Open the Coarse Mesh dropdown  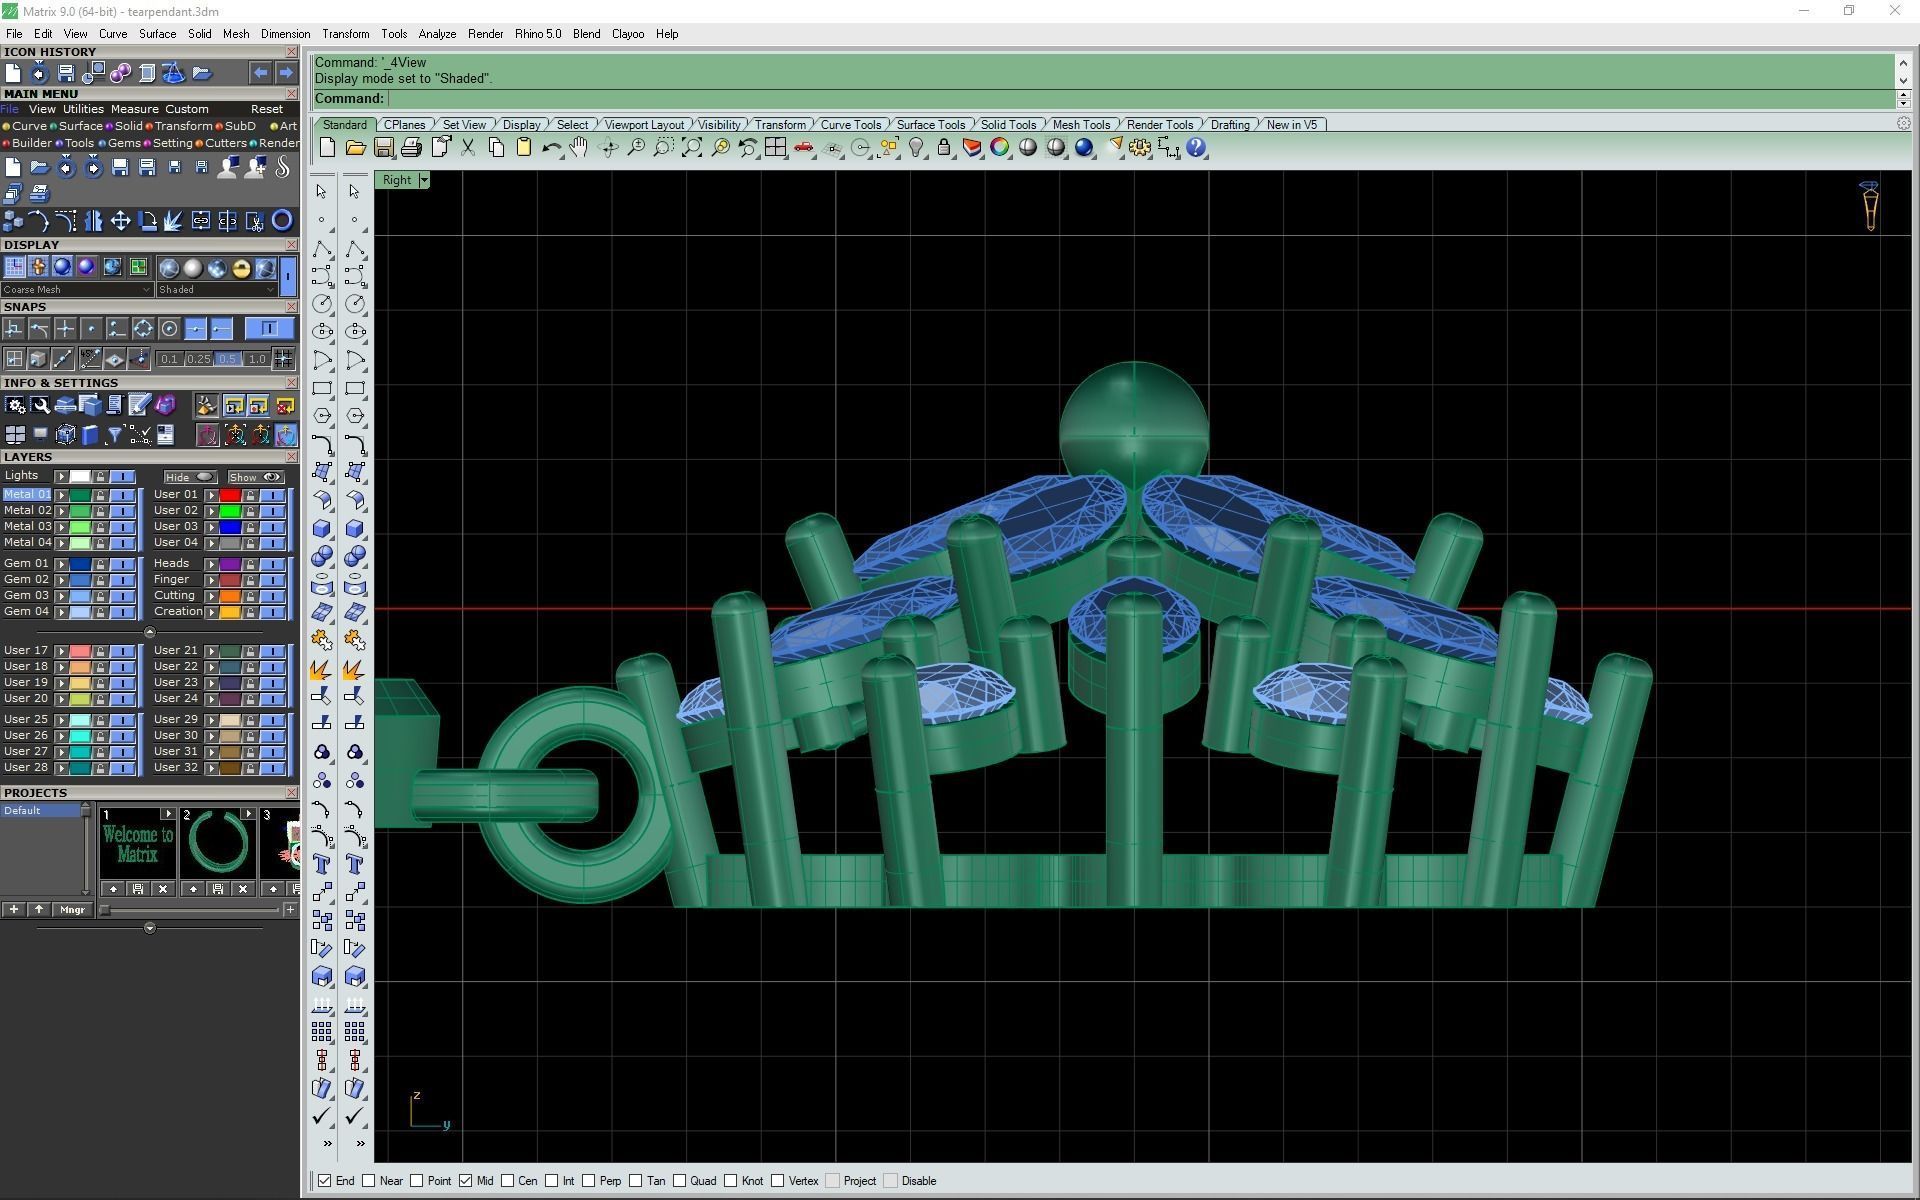[146, 290]
